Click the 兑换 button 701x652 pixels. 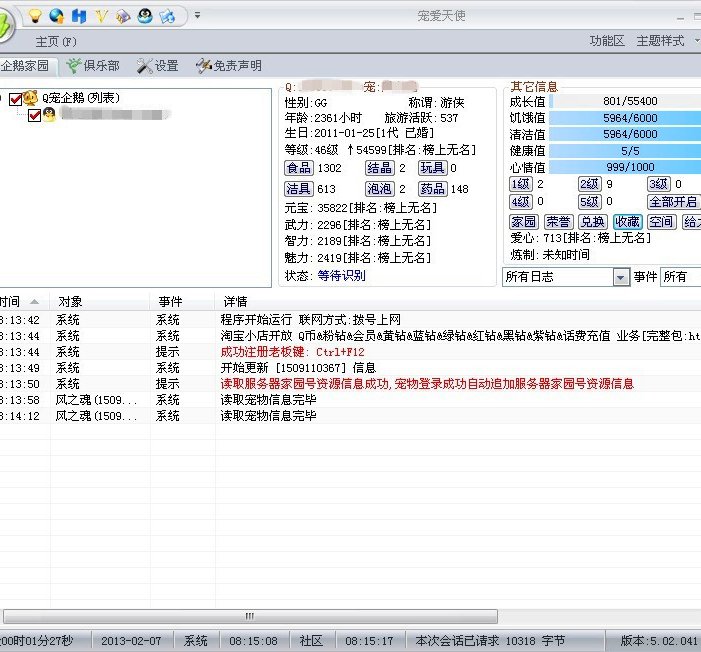pos(593,222)
